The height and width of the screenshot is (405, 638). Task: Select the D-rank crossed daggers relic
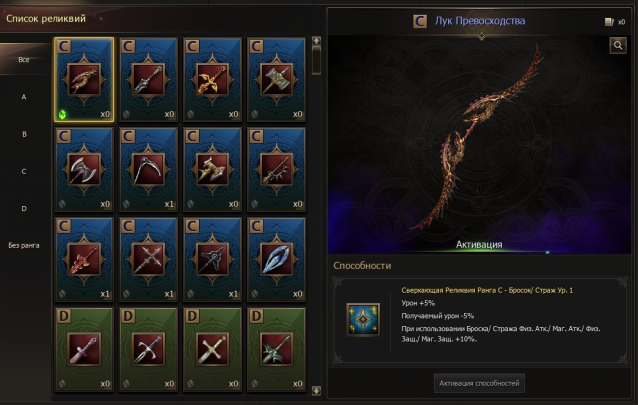click(212, 349)
